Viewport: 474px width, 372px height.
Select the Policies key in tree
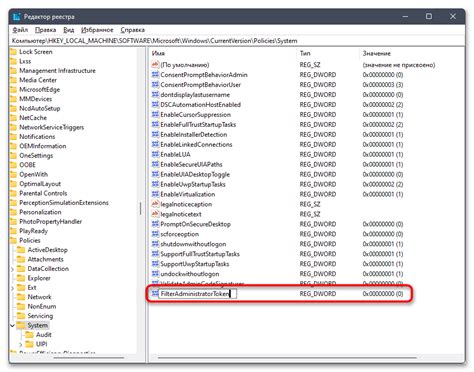30,240
